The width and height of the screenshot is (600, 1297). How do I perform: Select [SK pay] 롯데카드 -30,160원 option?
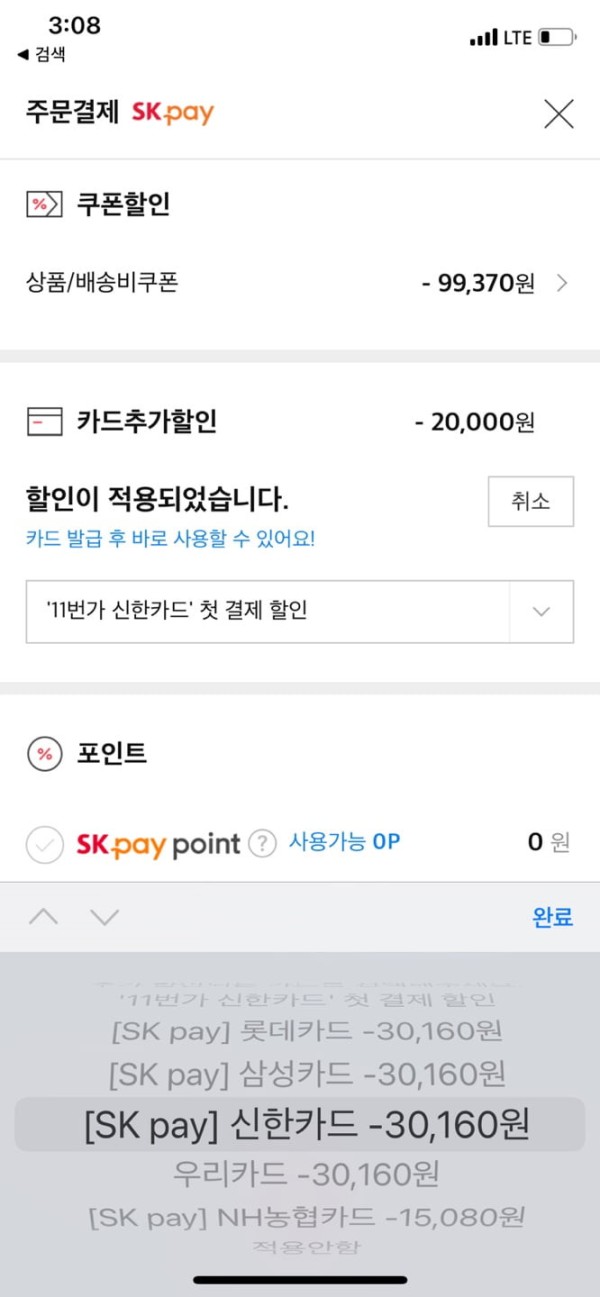coord(306,1030)
